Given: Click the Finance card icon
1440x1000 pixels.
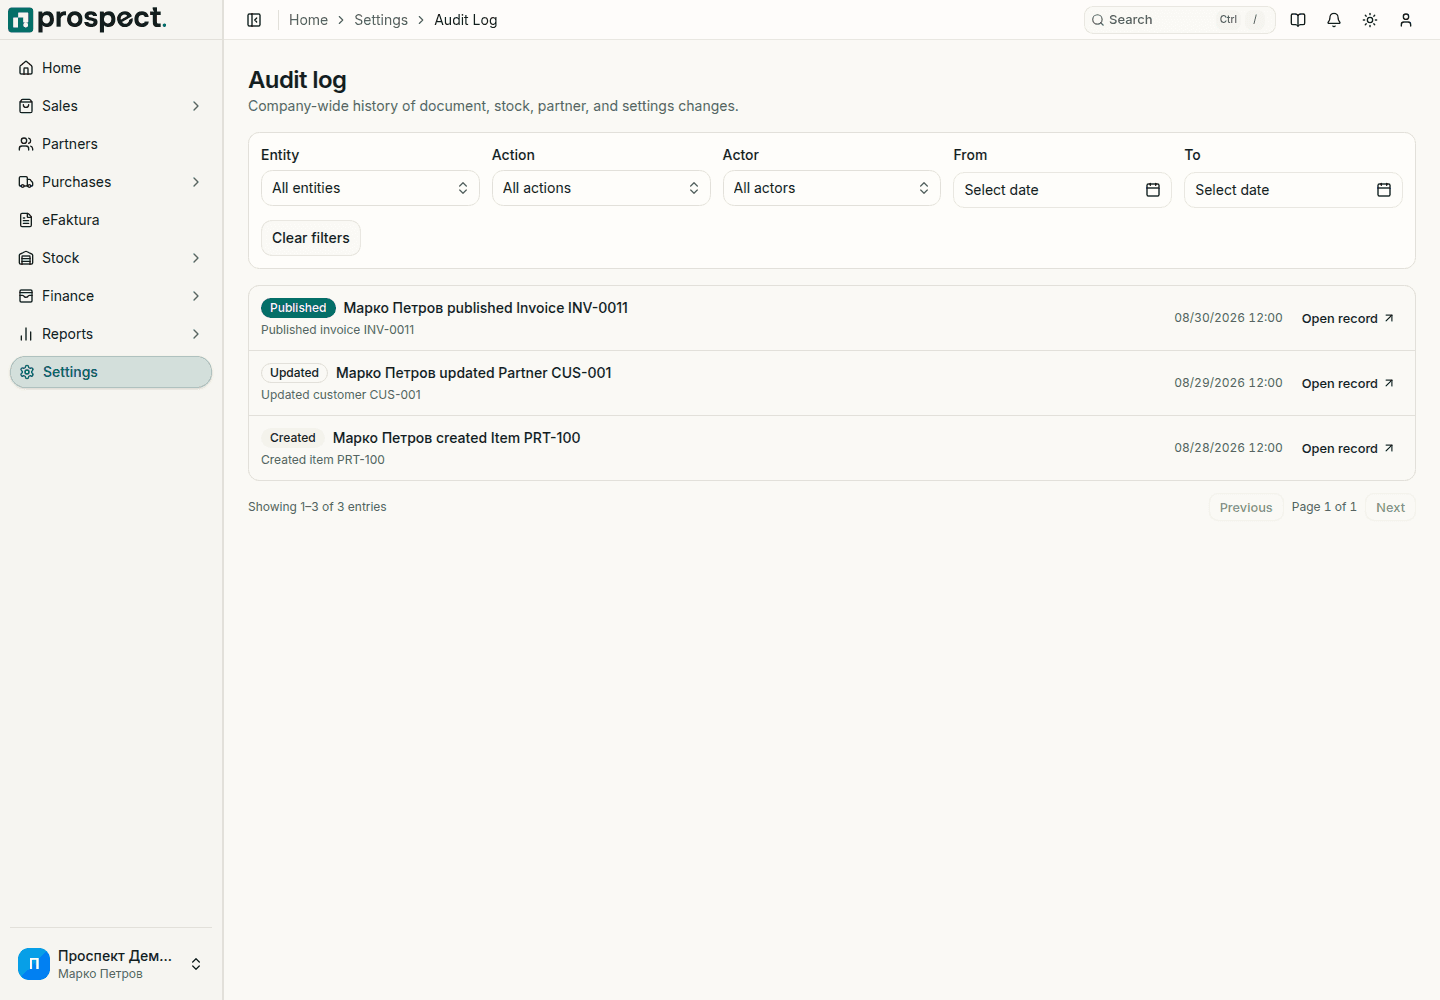Looking at the screenshot, I should [26, 296].
